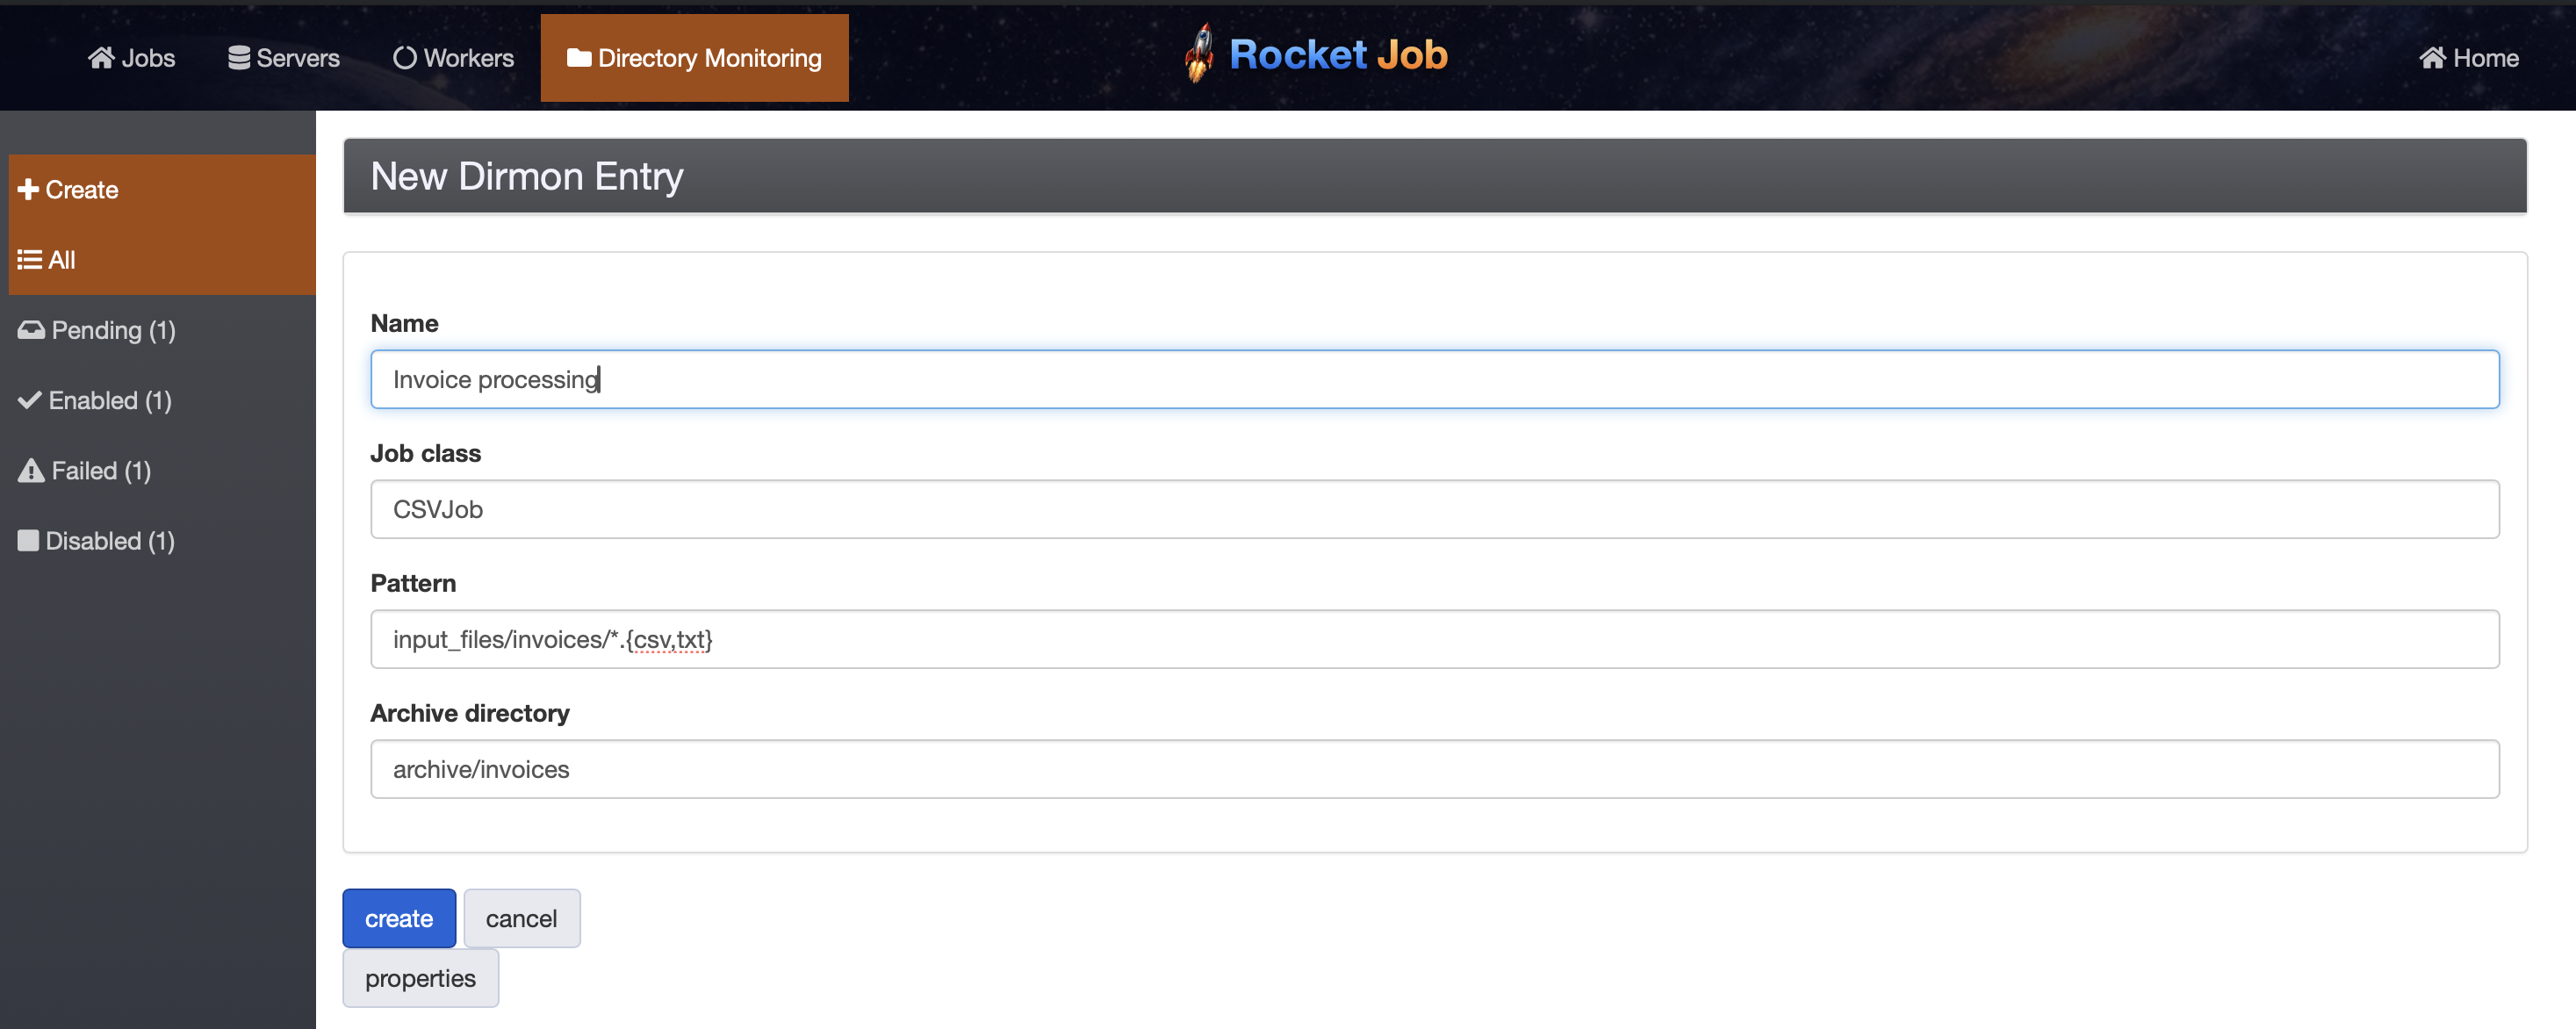Filter by Failed (1) entries
Screen dimensions: 2576x1029
coord(162,471)
